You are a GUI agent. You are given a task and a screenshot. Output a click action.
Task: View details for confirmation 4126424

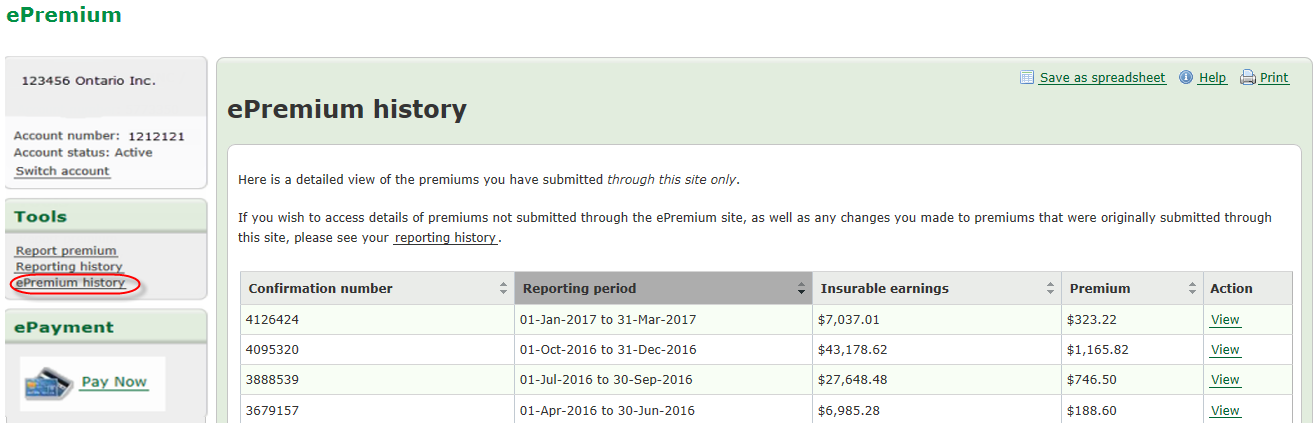click(1225, 320)
